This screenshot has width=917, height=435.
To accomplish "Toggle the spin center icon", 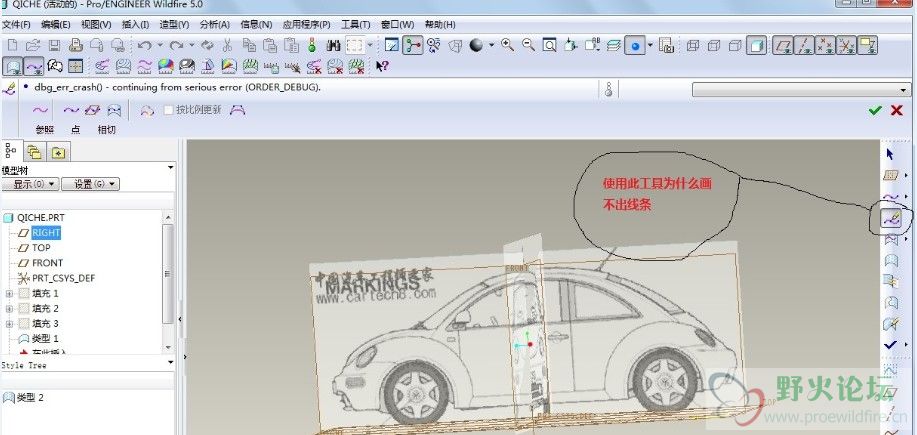I will click(413, 45).
